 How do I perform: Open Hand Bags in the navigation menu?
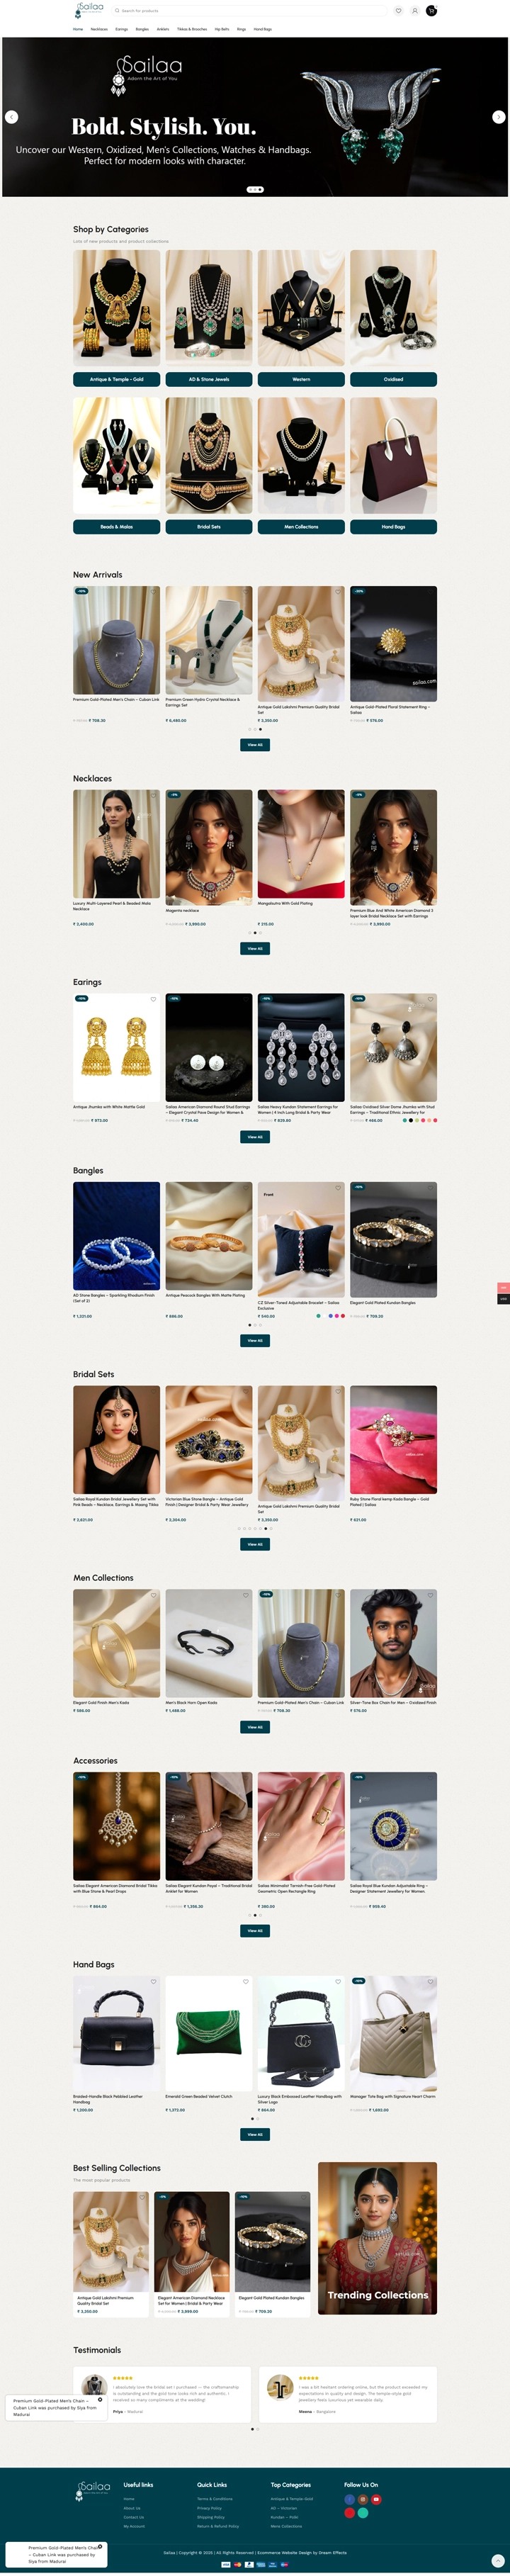click(x=262, y=29)
